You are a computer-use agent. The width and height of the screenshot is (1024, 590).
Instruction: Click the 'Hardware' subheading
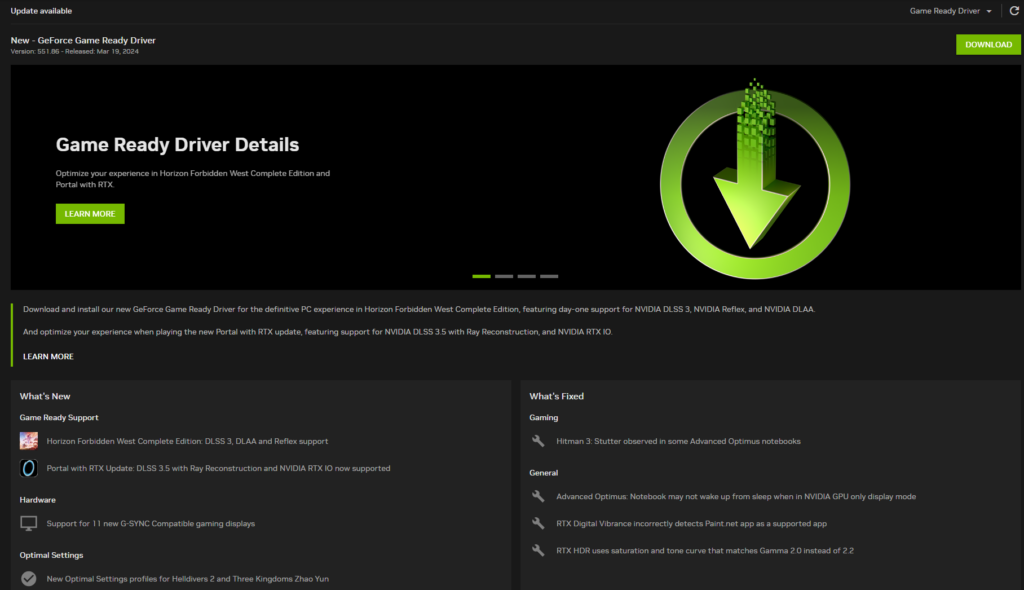(x=37, y=500)
